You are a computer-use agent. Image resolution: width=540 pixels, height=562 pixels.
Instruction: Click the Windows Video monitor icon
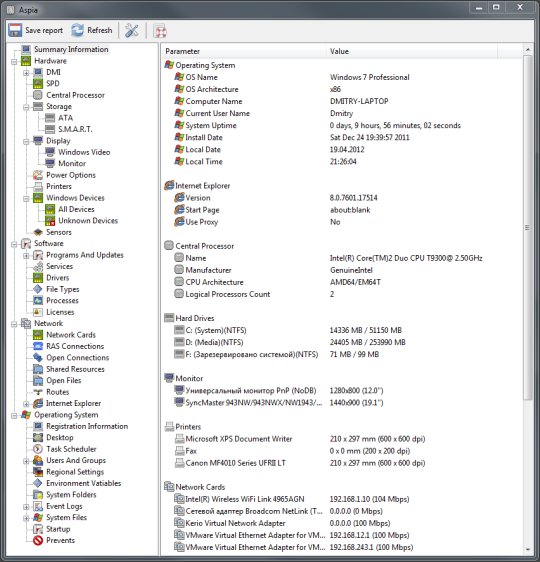pyautogui.click(x=50, y=152)
